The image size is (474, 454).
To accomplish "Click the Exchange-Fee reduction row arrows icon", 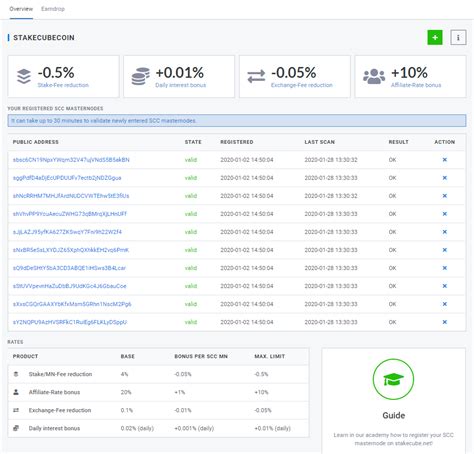I will click(x=16, y=410).
